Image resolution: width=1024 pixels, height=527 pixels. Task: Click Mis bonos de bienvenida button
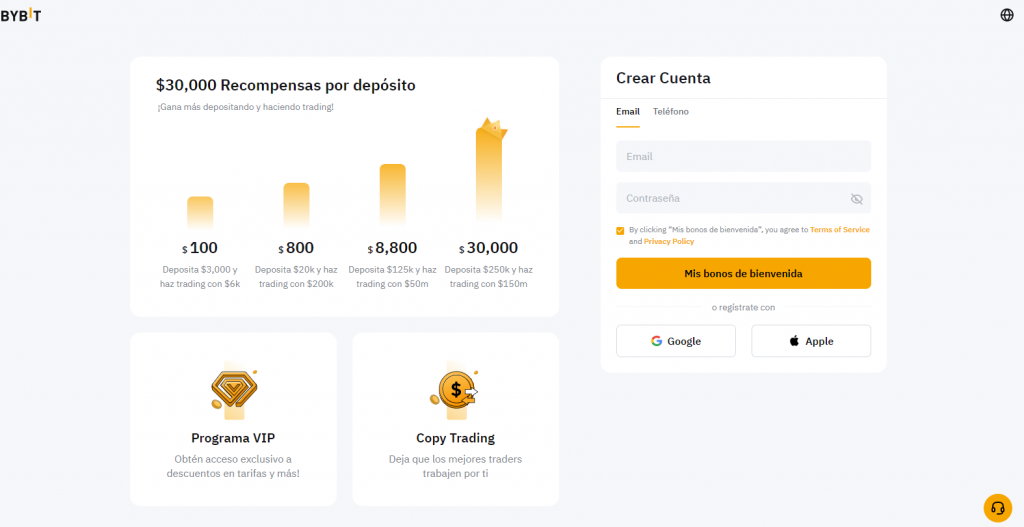(743, 273)
